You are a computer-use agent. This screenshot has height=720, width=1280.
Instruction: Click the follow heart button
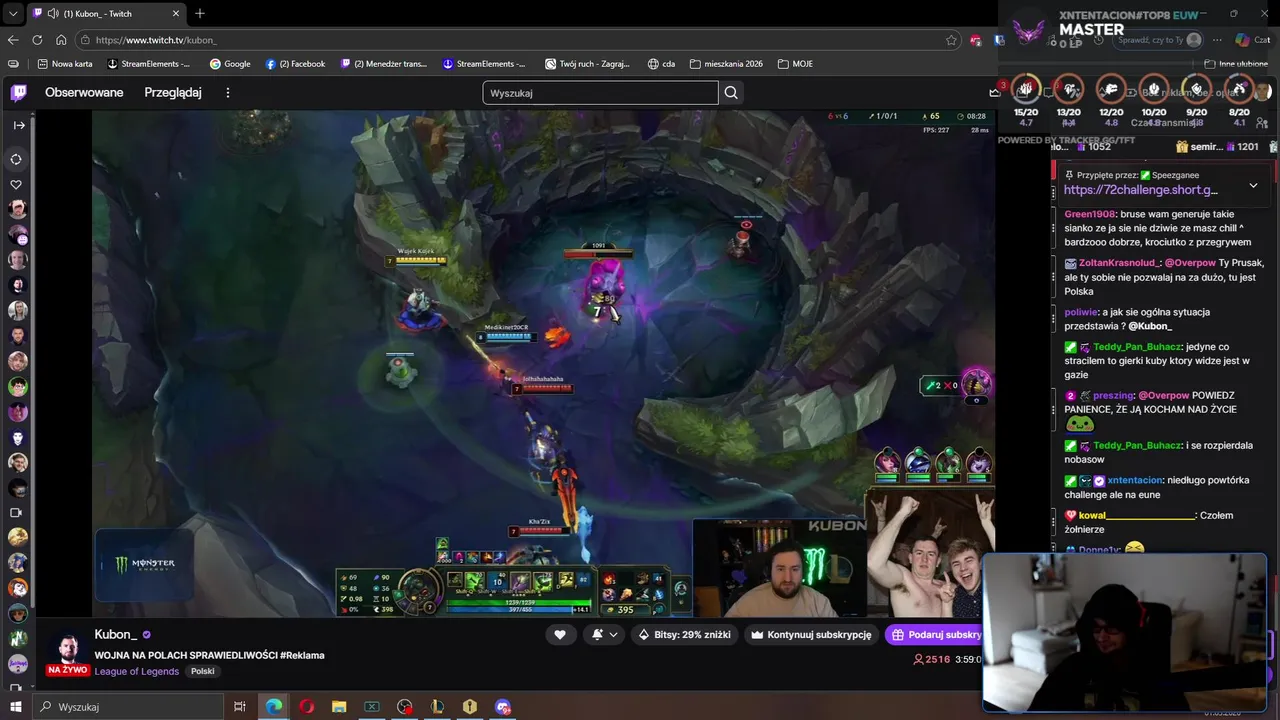pyautogui.click(x=560, y=634)
